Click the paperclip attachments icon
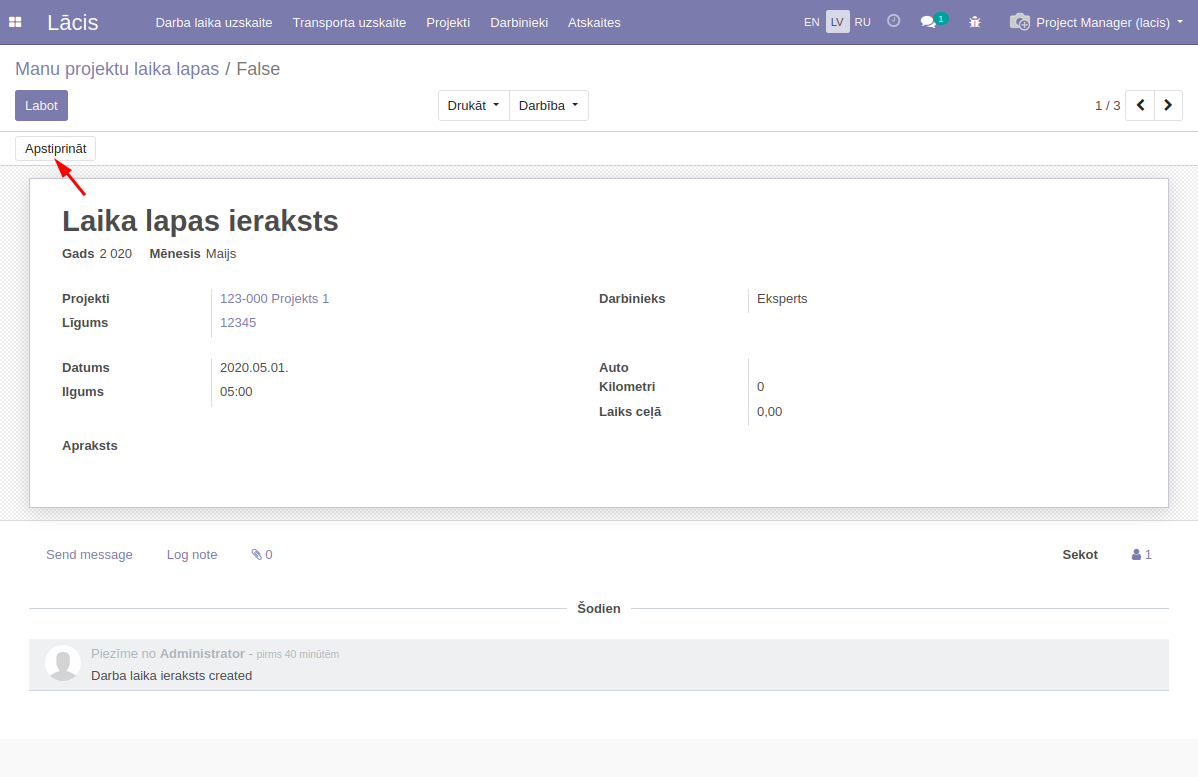The height and width of the screenshot is (777, 1198). [x=257, y=554]
